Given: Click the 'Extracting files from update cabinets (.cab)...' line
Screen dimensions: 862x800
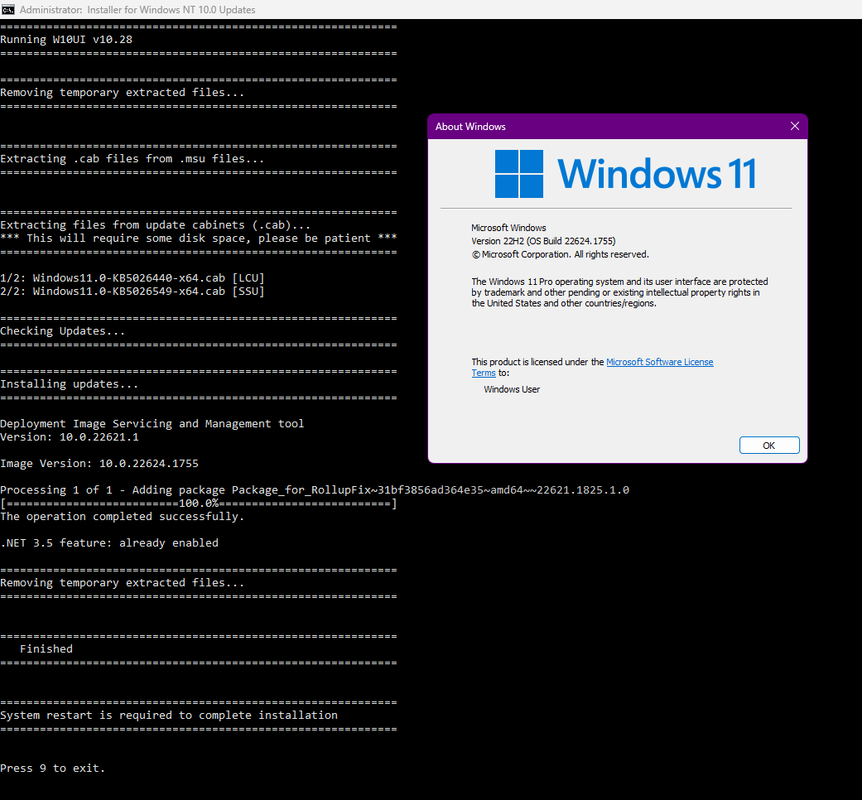Looking at the screenshot, I should [x=156, y=225].
